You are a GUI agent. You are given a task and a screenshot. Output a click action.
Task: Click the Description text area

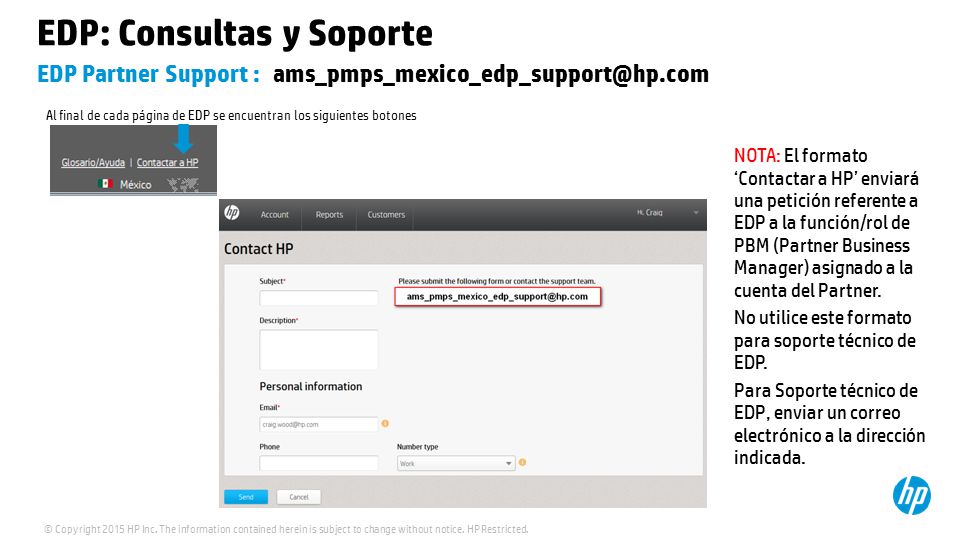click(318, 350)
